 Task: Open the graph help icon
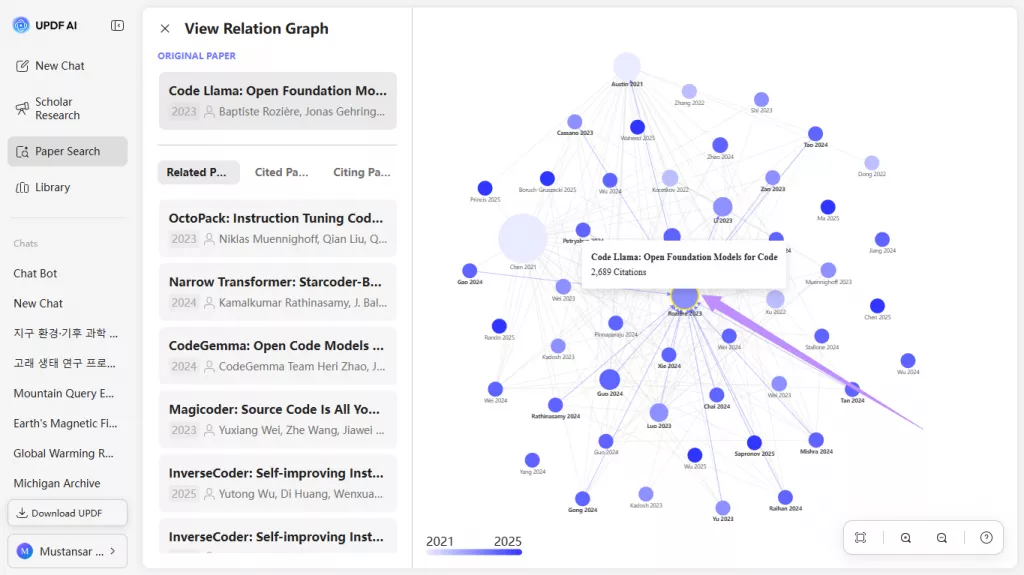coord(986,538)
